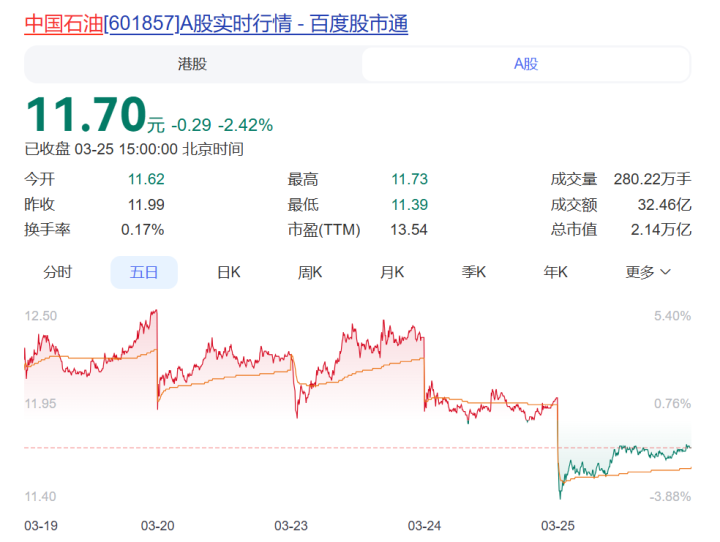This screenshot has height=542, width=720.
Task: Click the 03-24 date label on chart axis
Action: coord(424,526)
